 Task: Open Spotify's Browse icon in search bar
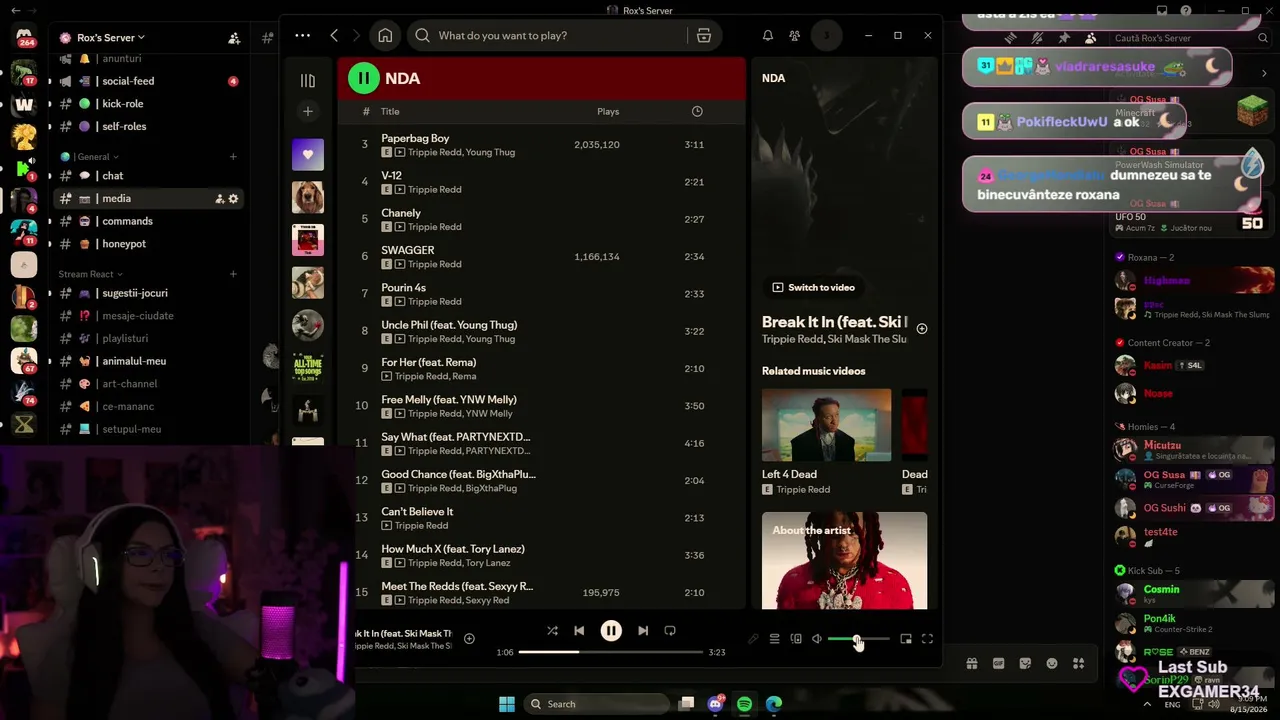coord(704,36)
